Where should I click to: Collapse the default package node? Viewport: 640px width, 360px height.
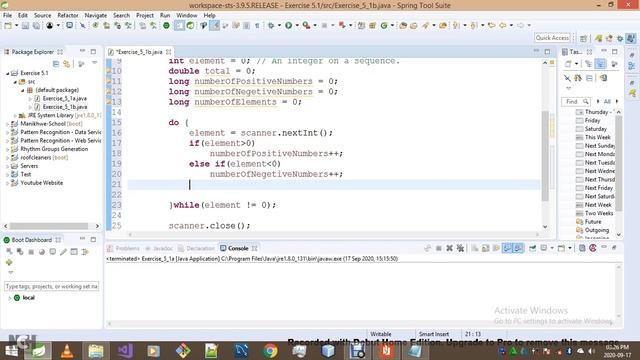pyautogui.click(x=23, y=90)
